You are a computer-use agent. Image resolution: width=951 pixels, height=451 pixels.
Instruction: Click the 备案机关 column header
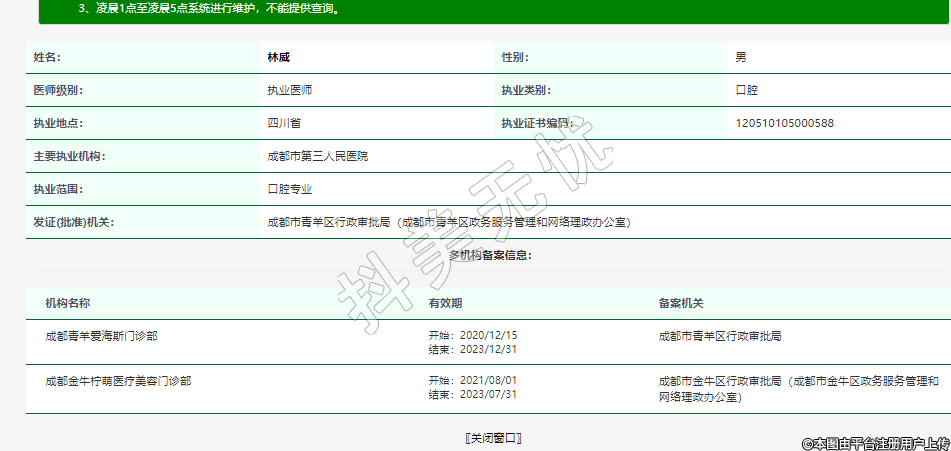[681, 303]
